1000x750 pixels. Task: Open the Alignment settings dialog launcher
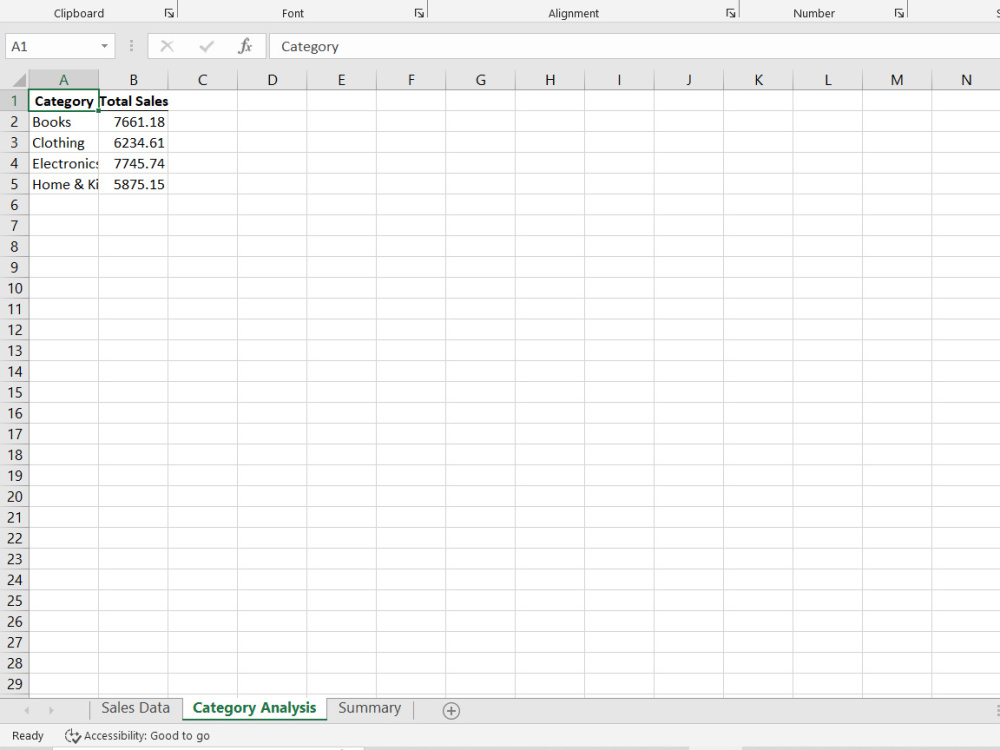coord(730,13)
